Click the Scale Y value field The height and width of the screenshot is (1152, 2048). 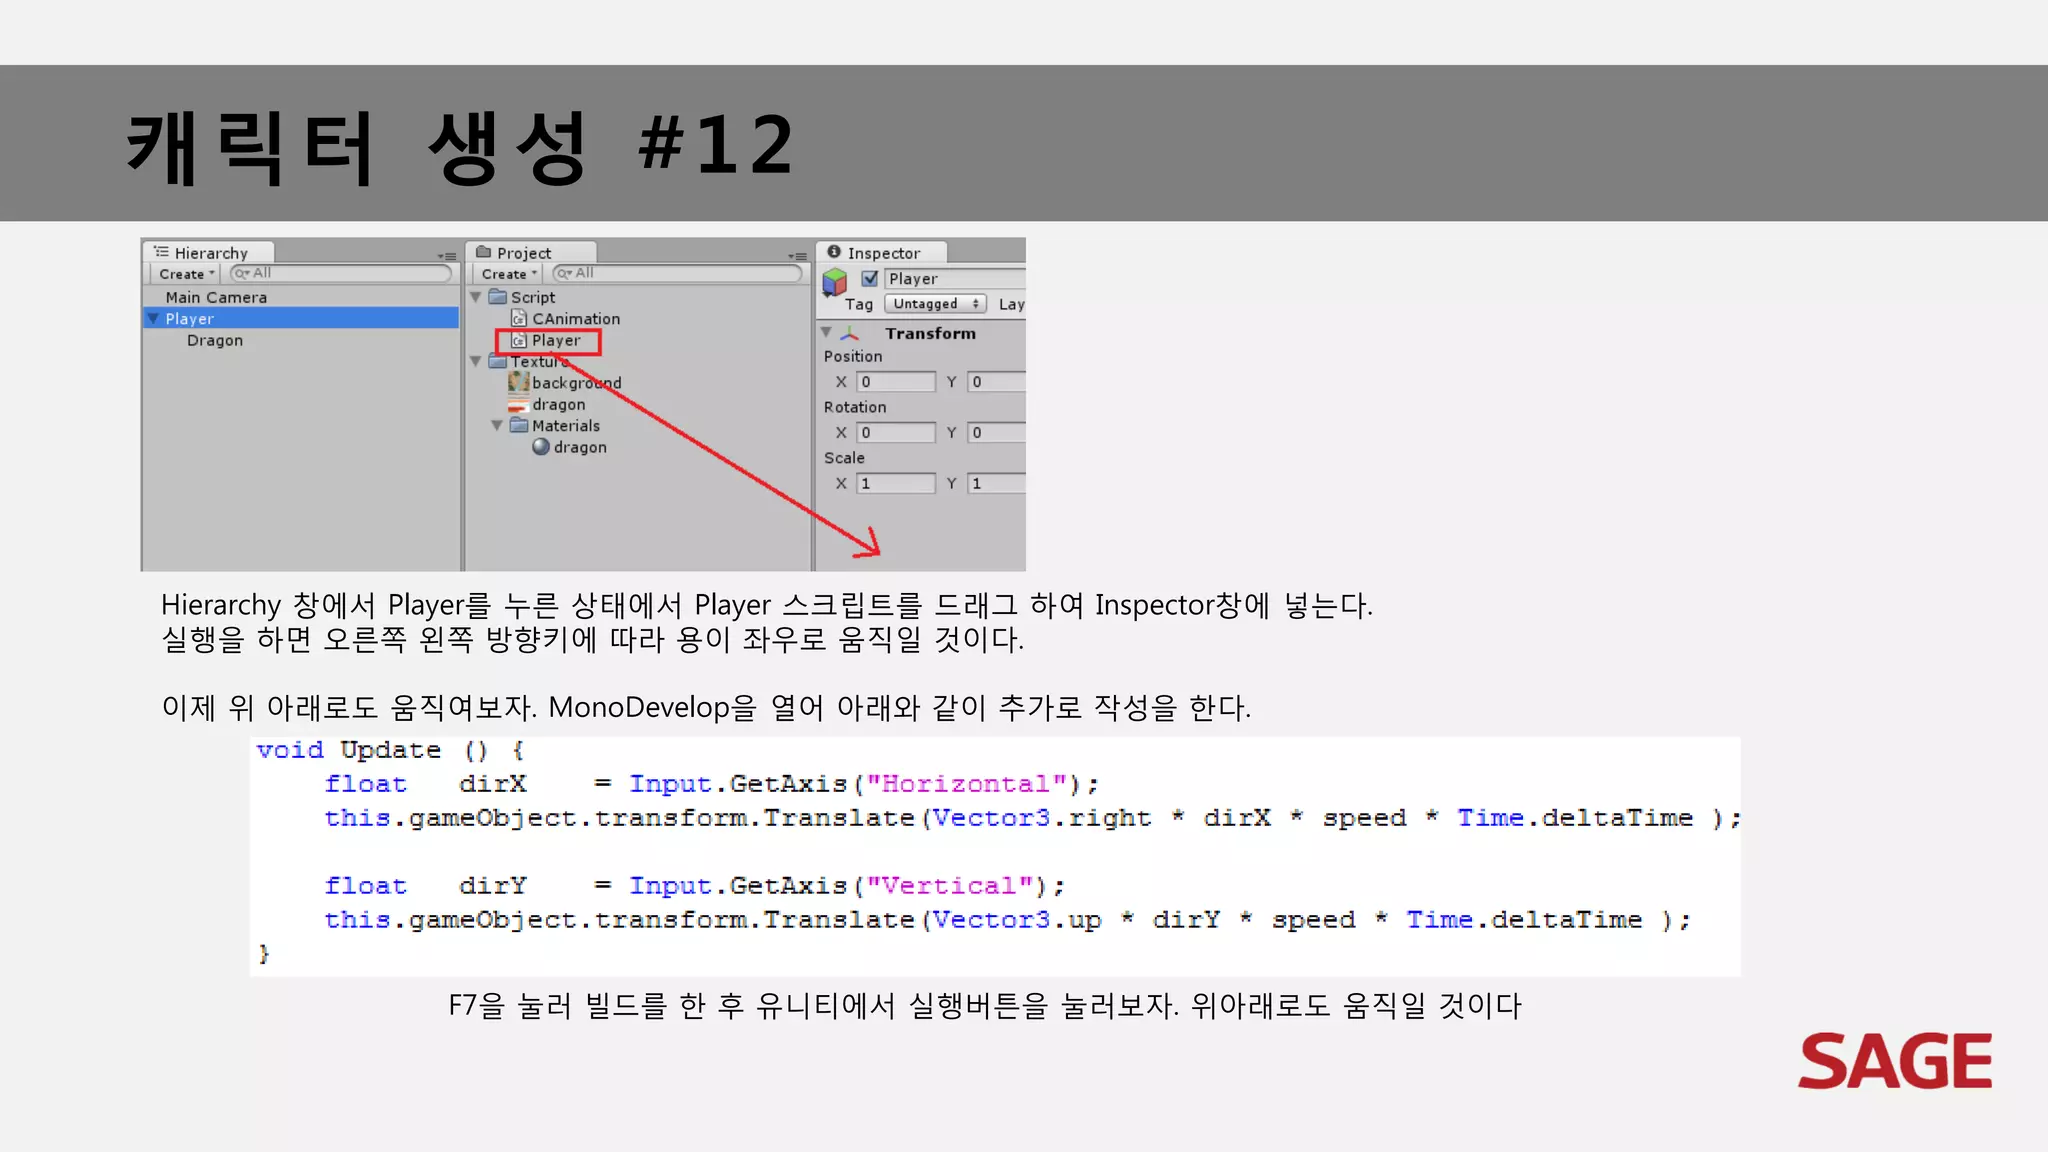(997, 484)
